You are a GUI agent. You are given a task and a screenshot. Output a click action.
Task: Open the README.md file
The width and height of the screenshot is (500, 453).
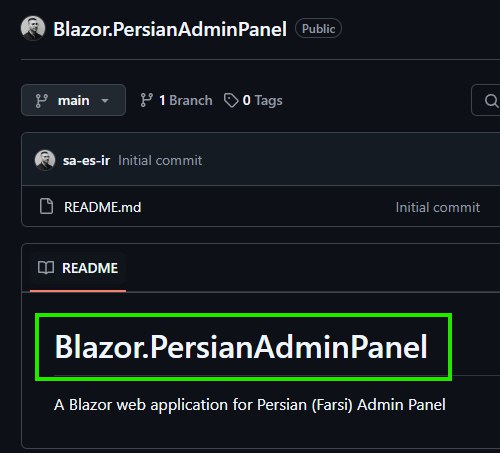(103, 207)
